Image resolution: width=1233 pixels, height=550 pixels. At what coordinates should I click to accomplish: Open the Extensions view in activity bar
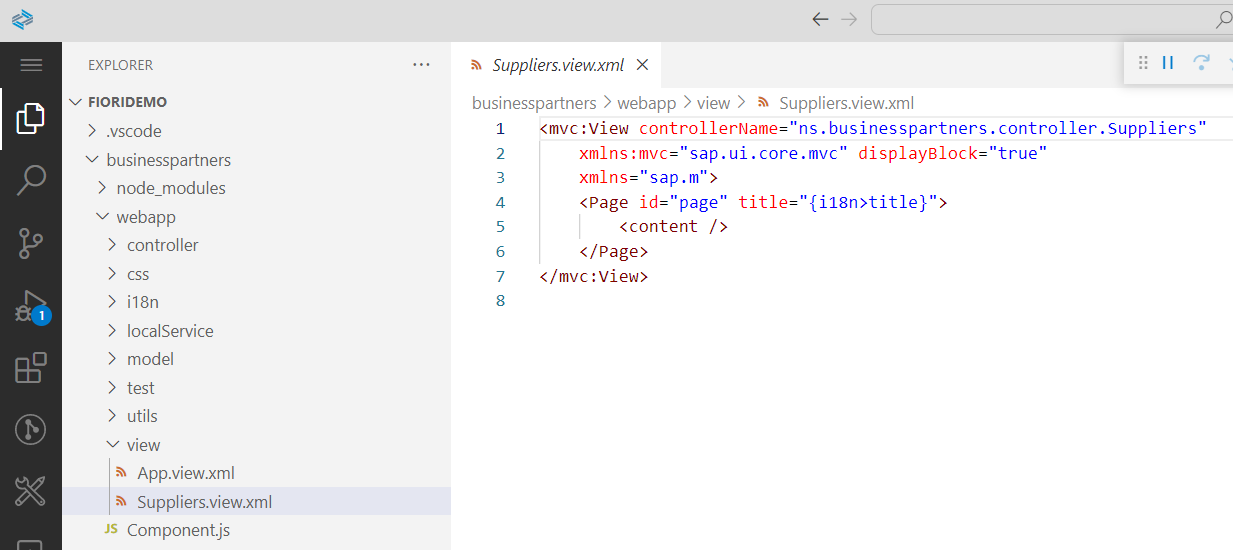[31, 368]
